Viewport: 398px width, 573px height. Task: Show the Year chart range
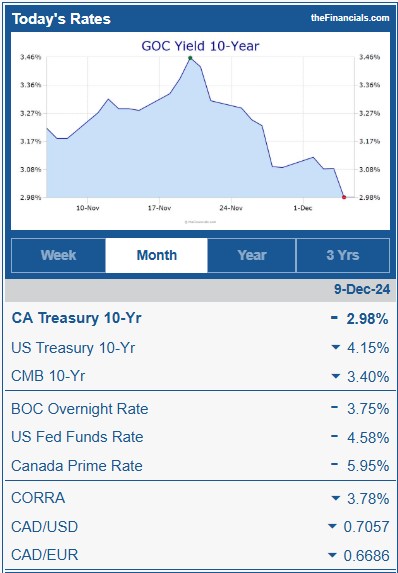point(252,255)
